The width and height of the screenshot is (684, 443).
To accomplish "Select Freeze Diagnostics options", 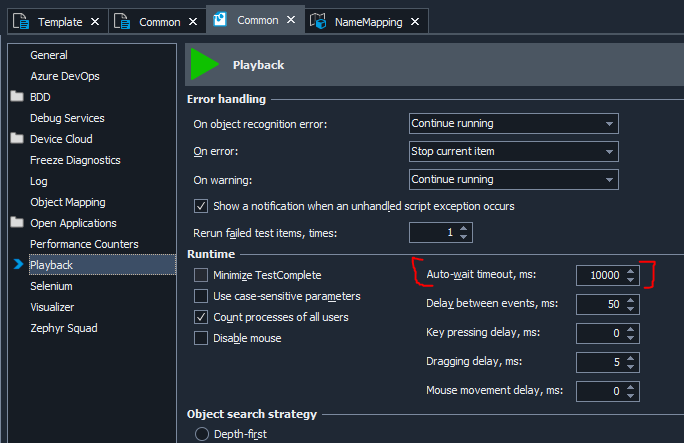I will [75, 160].
